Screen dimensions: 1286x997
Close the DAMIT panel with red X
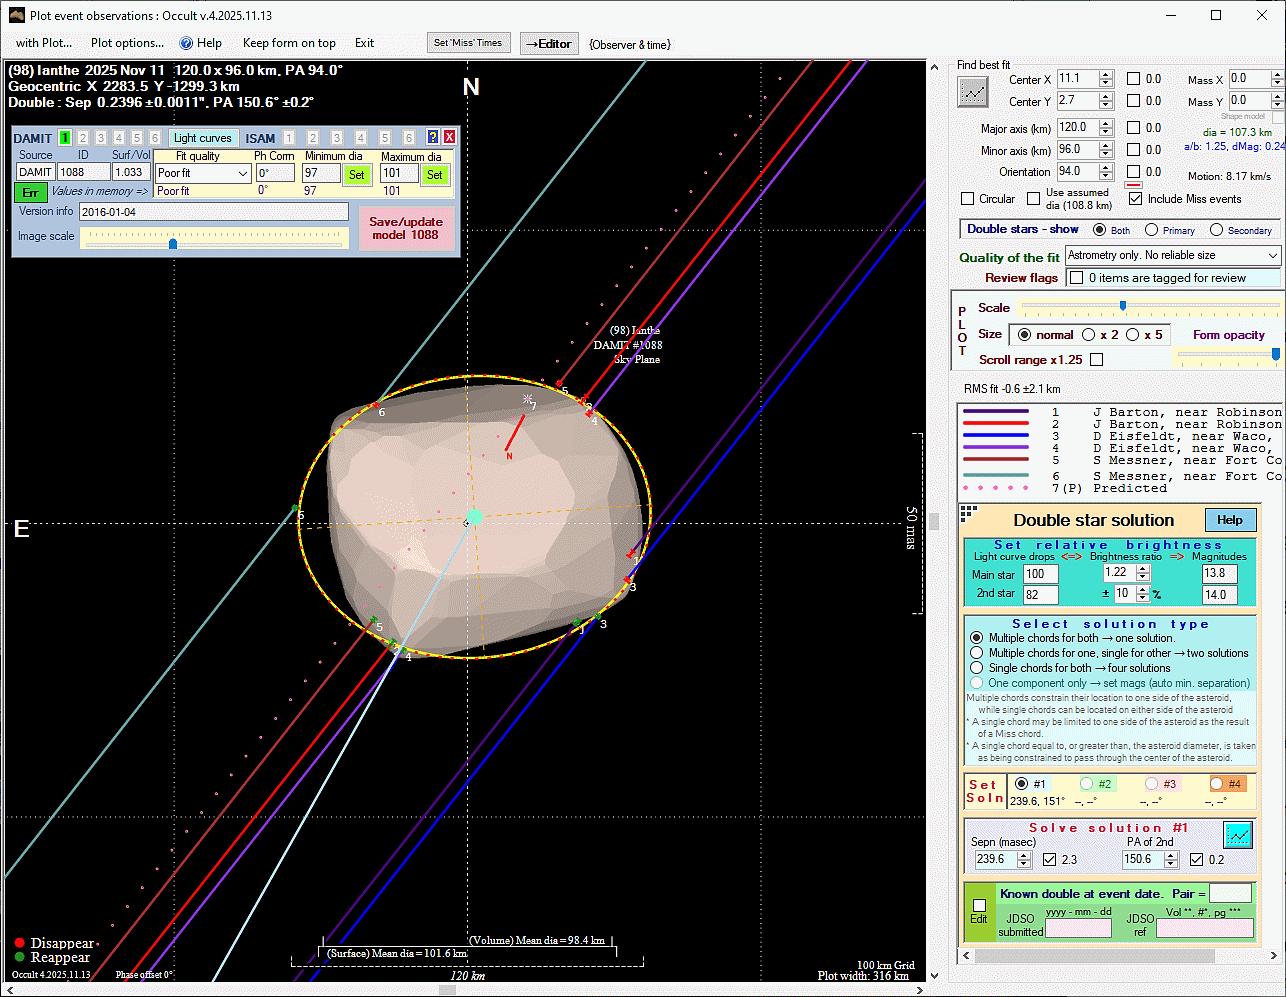coord(449,137)
